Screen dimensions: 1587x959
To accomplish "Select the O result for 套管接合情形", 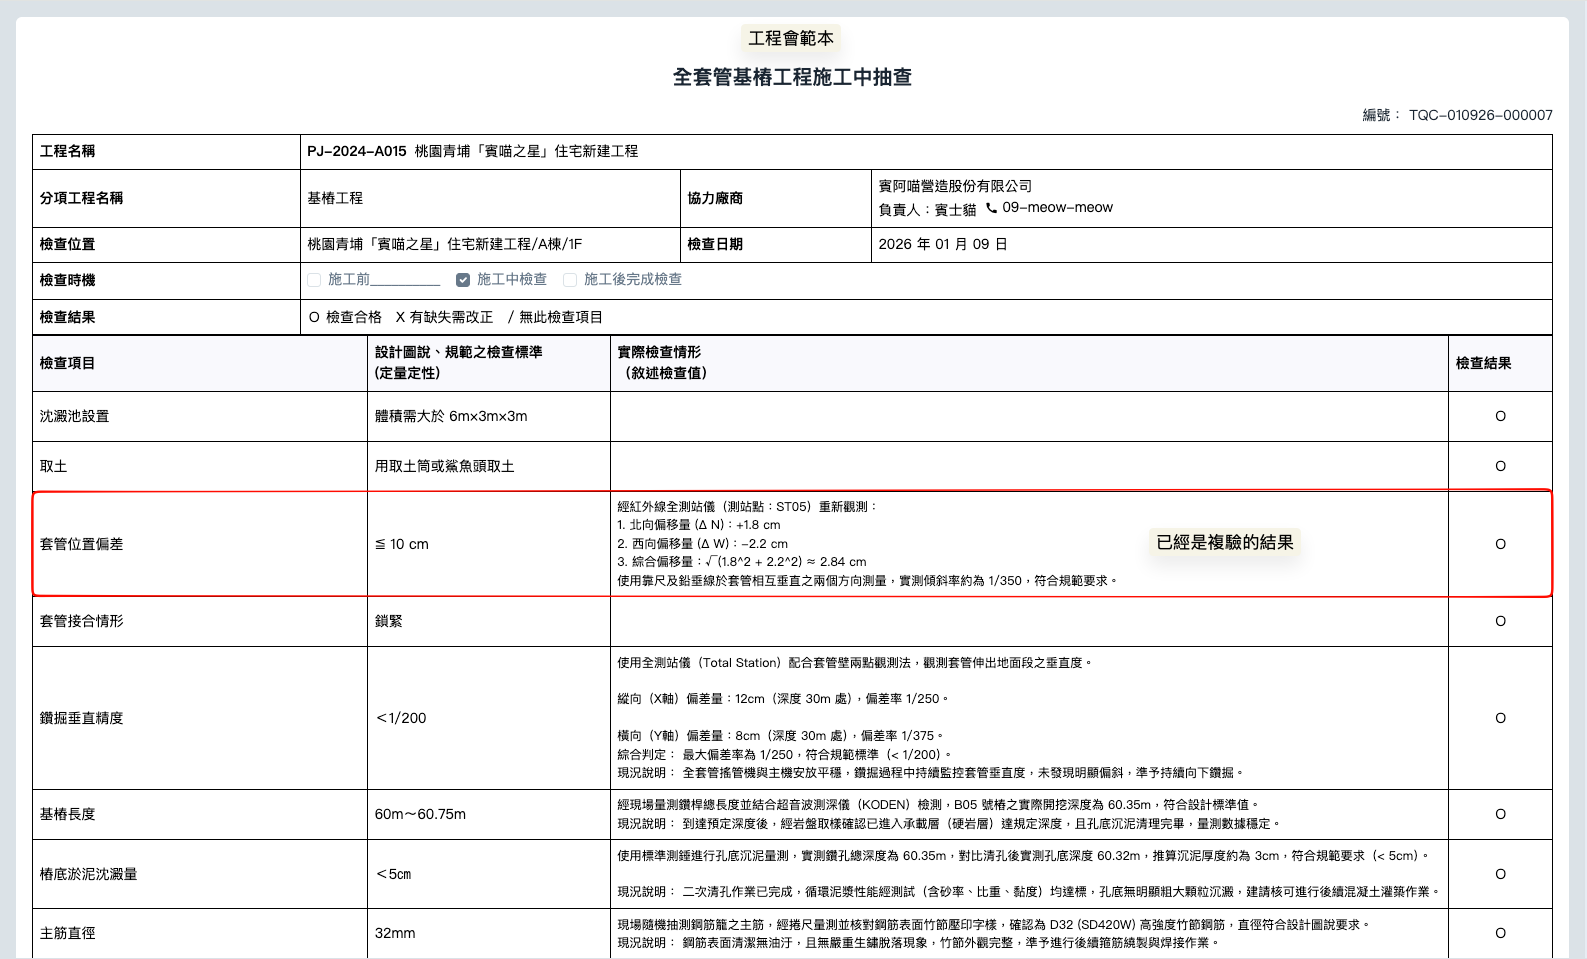I will tap(1500, 621).
